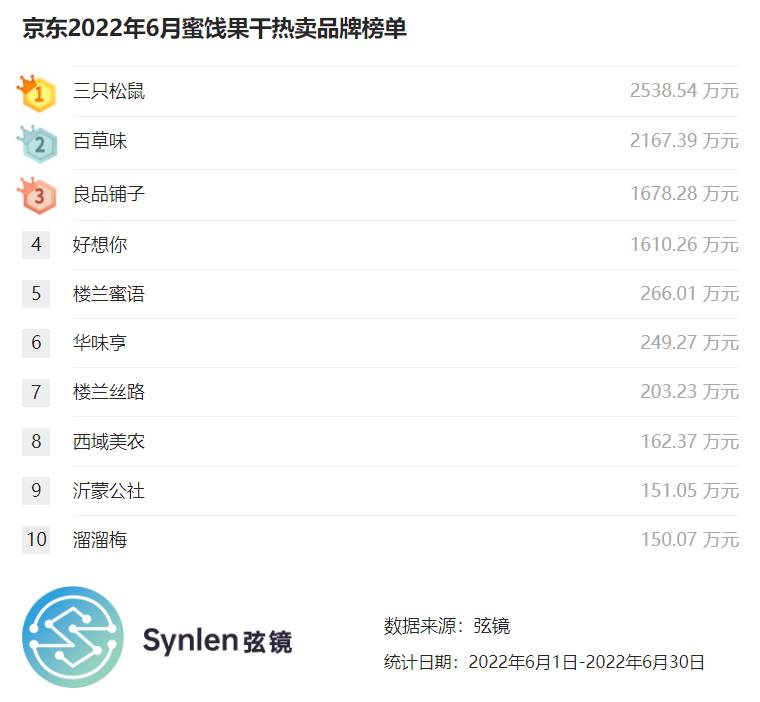Open the 楼兰蜜语 brand entry
The width and height of the screenshot is (760, 702).
click(x=109, y=293)
